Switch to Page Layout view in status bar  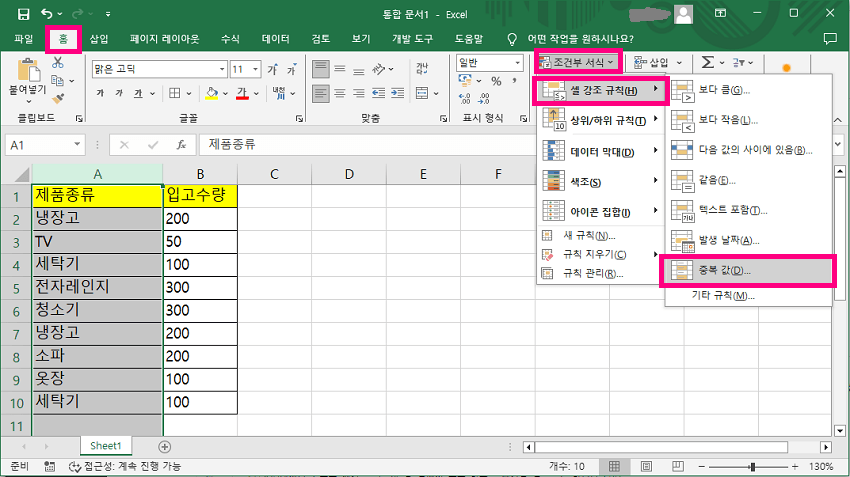click(x=646, y=466)
